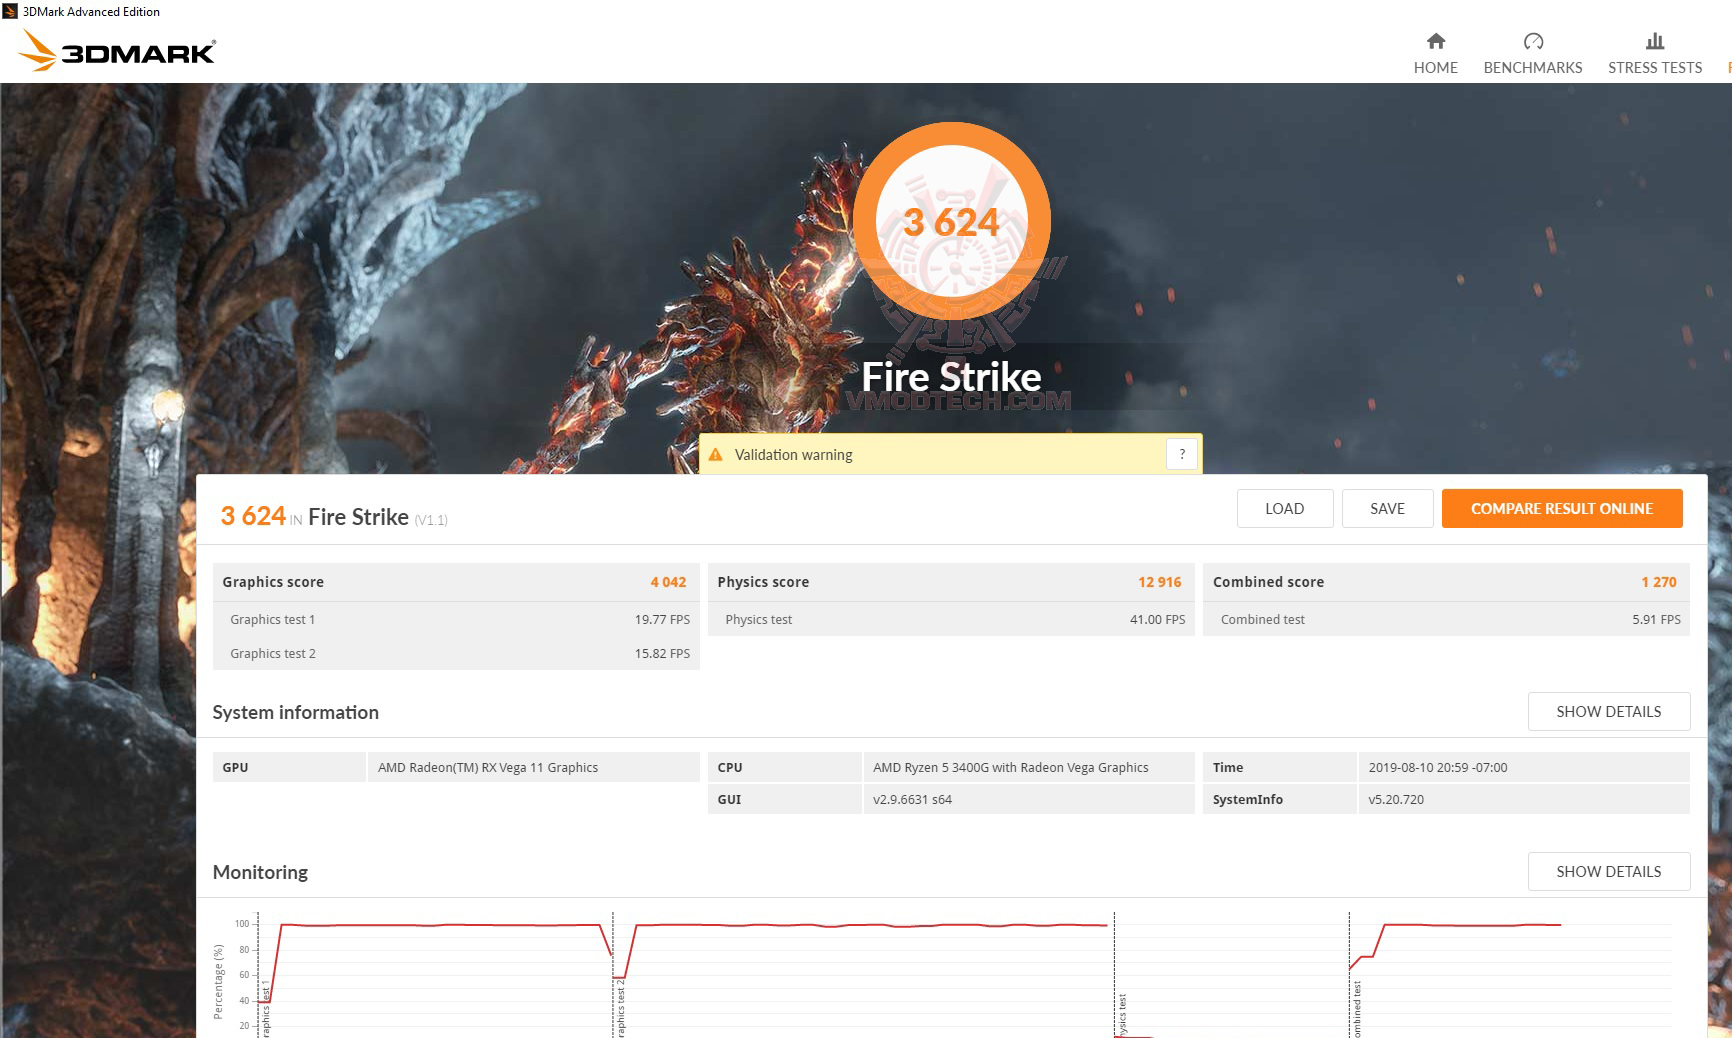Viewport: 1732px width, 1038px height.
Task: Click the Physics score header label
Action: pyautogui.click(x=763, y=582)
